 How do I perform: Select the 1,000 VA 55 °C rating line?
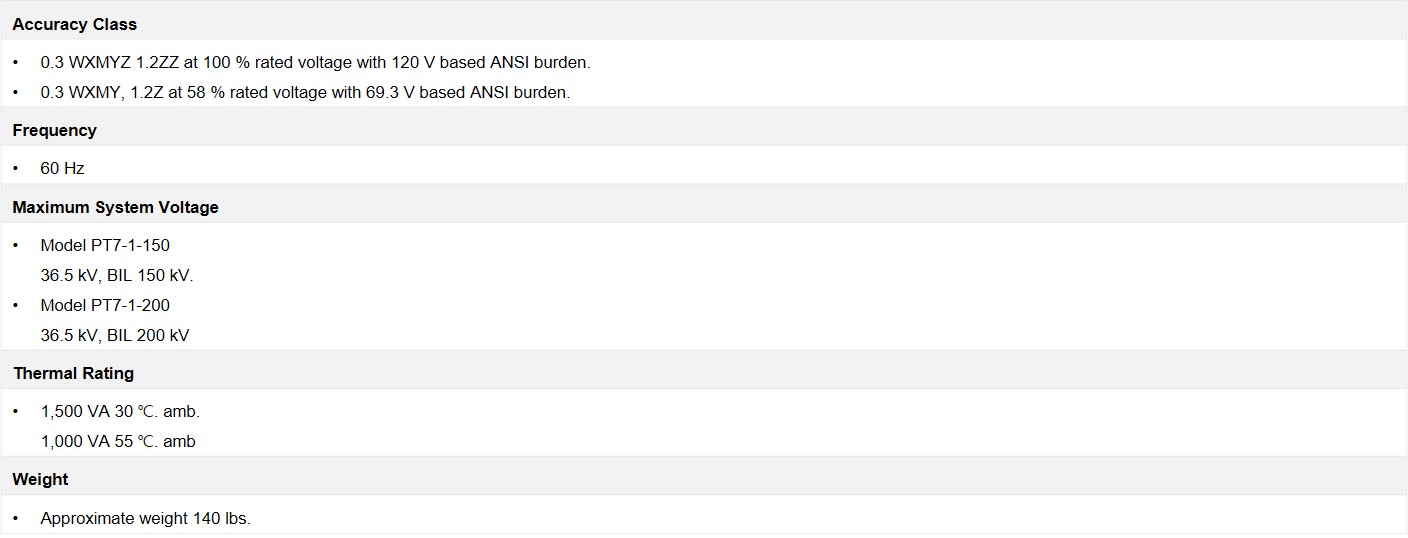pyautogui.click(x=118, y=441)
